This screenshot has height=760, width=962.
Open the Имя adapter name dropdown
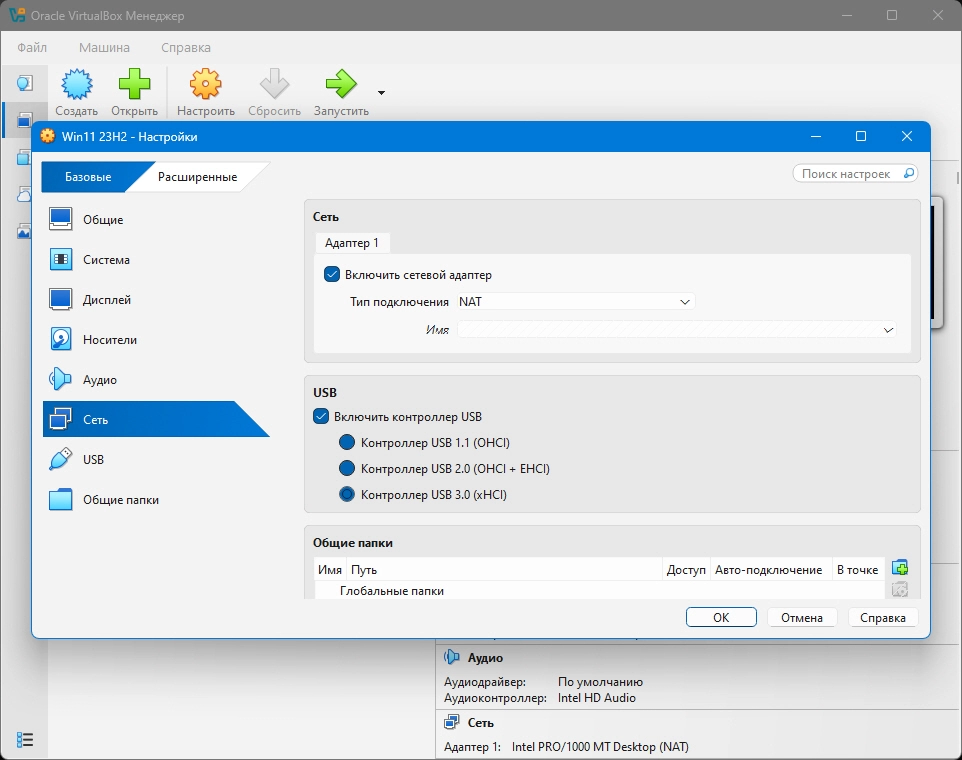(676, 330)
